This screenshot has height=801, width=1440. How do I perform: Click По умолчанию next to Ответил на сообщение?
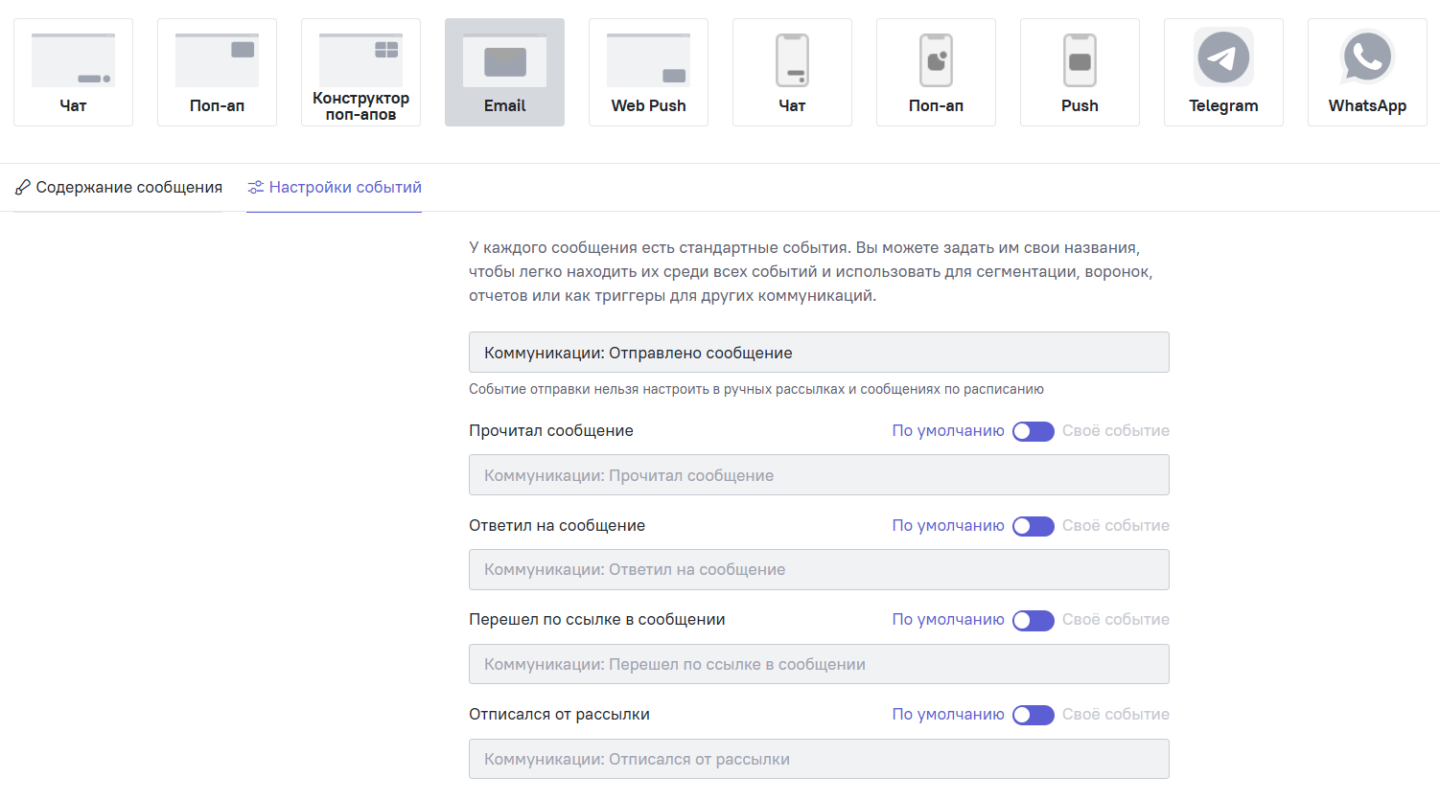948,526
